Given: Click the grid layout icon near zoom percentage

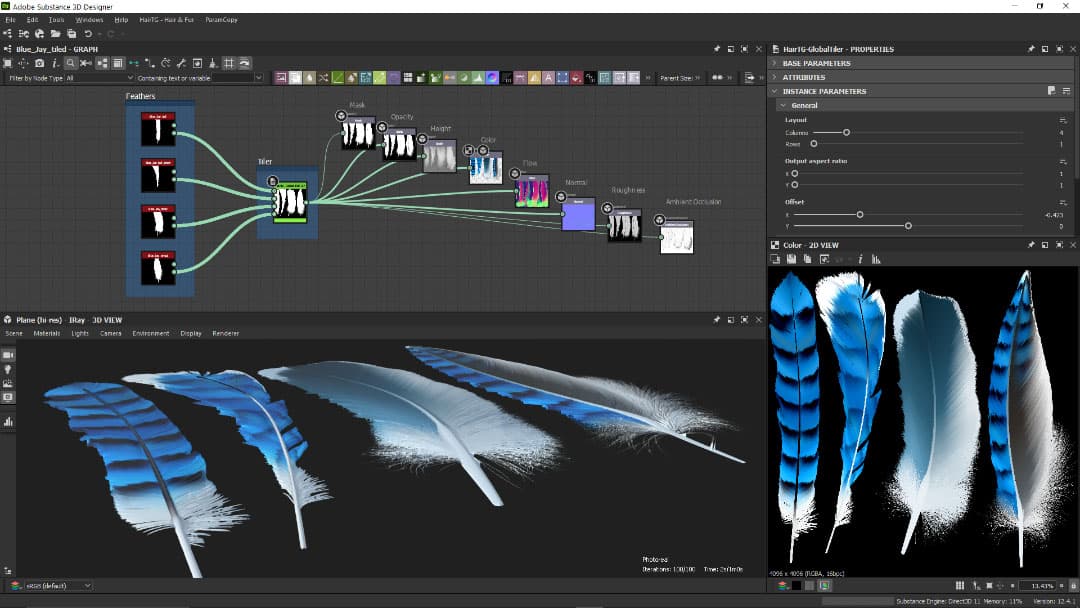Looking at the screenshot, I should 960,586.
